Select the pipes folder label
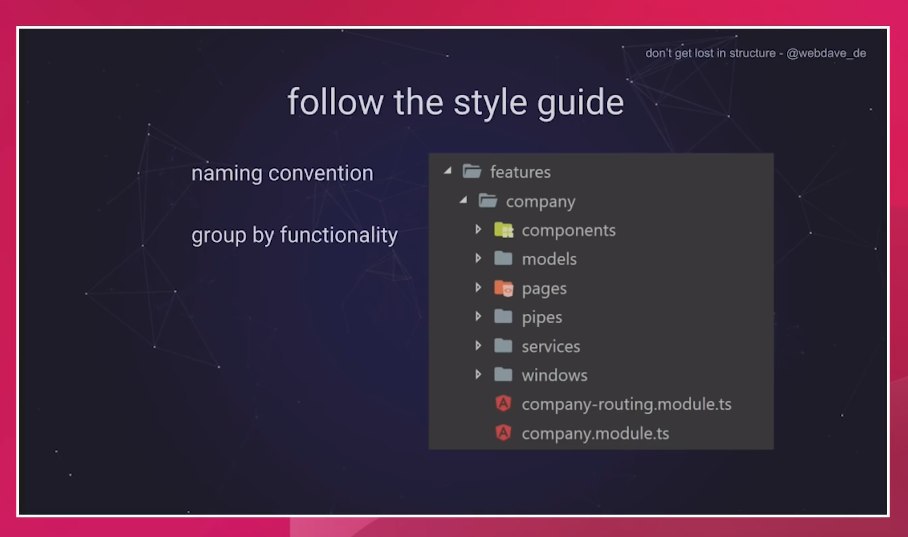908x537 pixels. (542, 317)
